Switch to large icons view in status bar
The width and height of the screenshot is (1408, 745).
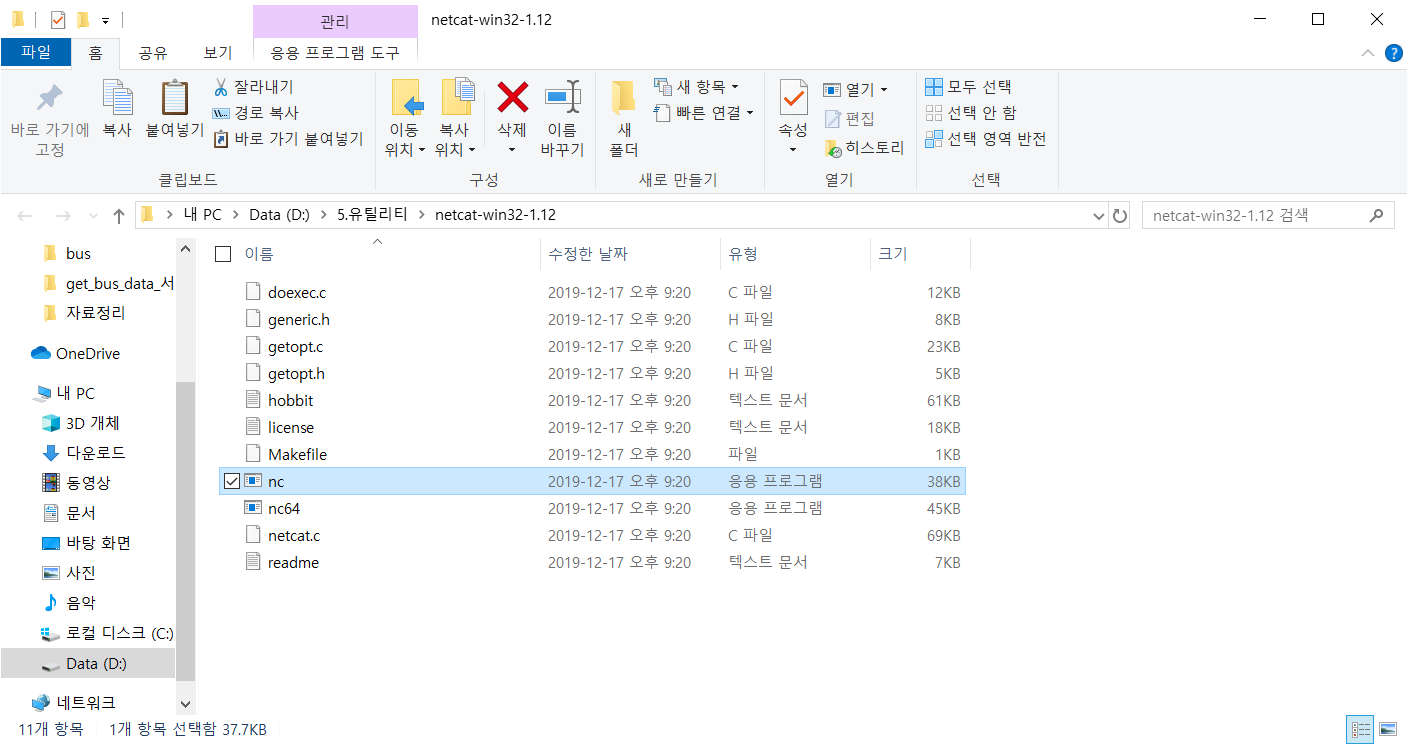[x=1387, y=729]
